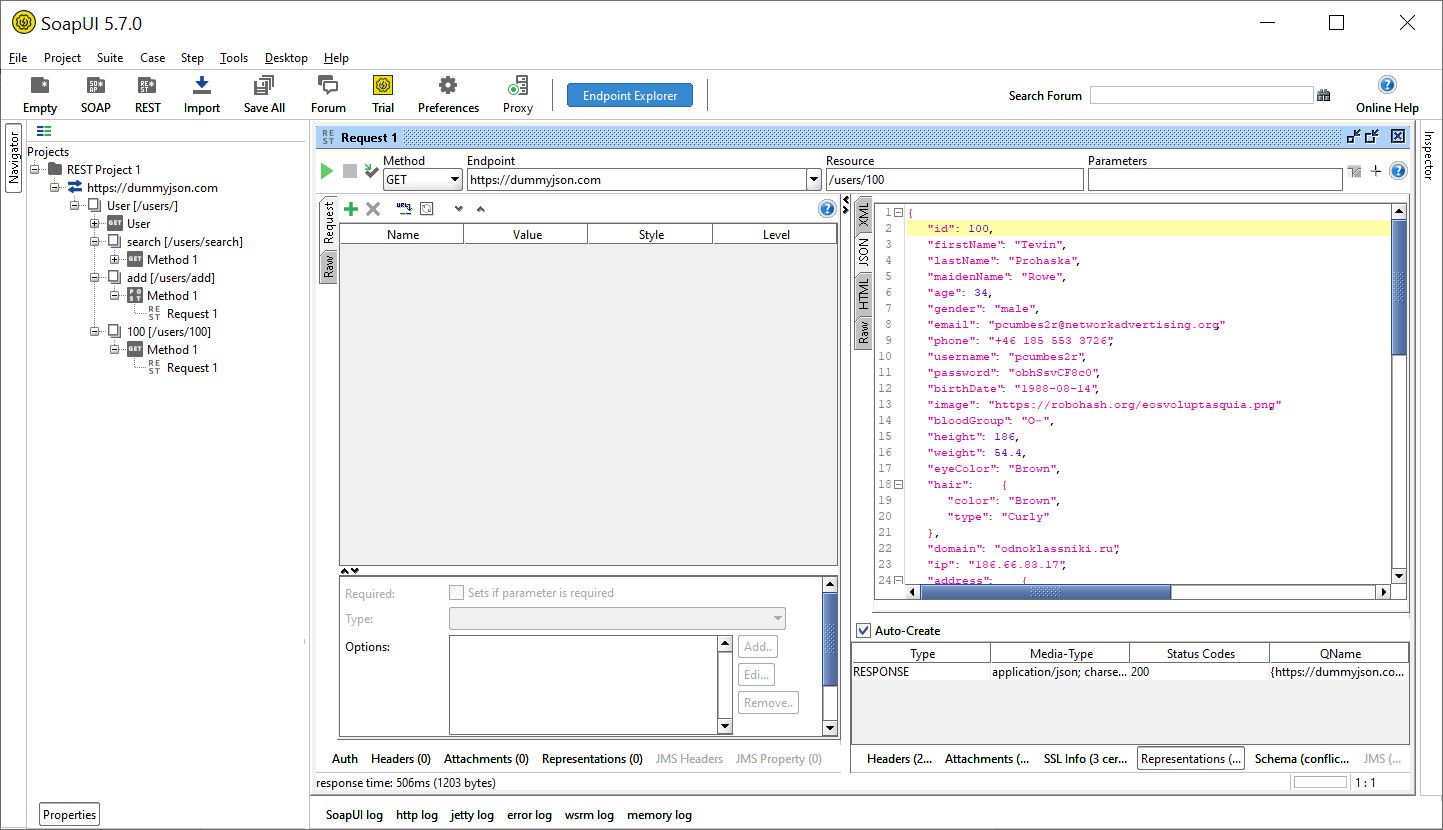Open the Endpoint dropdown list
This screenshot has width=1443, height=830.
click(x=813, y=180)
